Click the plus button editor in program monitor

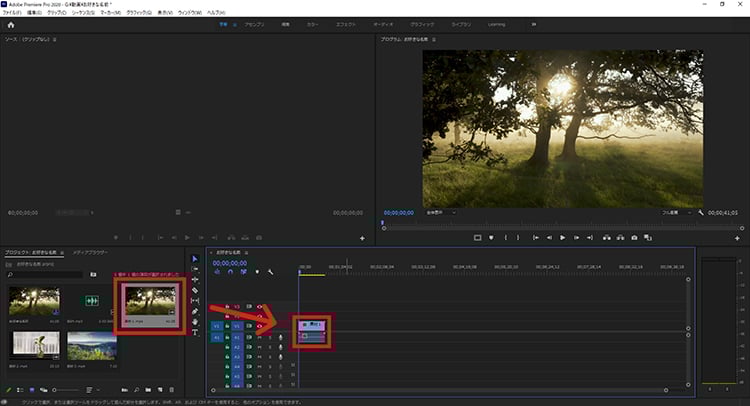tap(737, 238)
